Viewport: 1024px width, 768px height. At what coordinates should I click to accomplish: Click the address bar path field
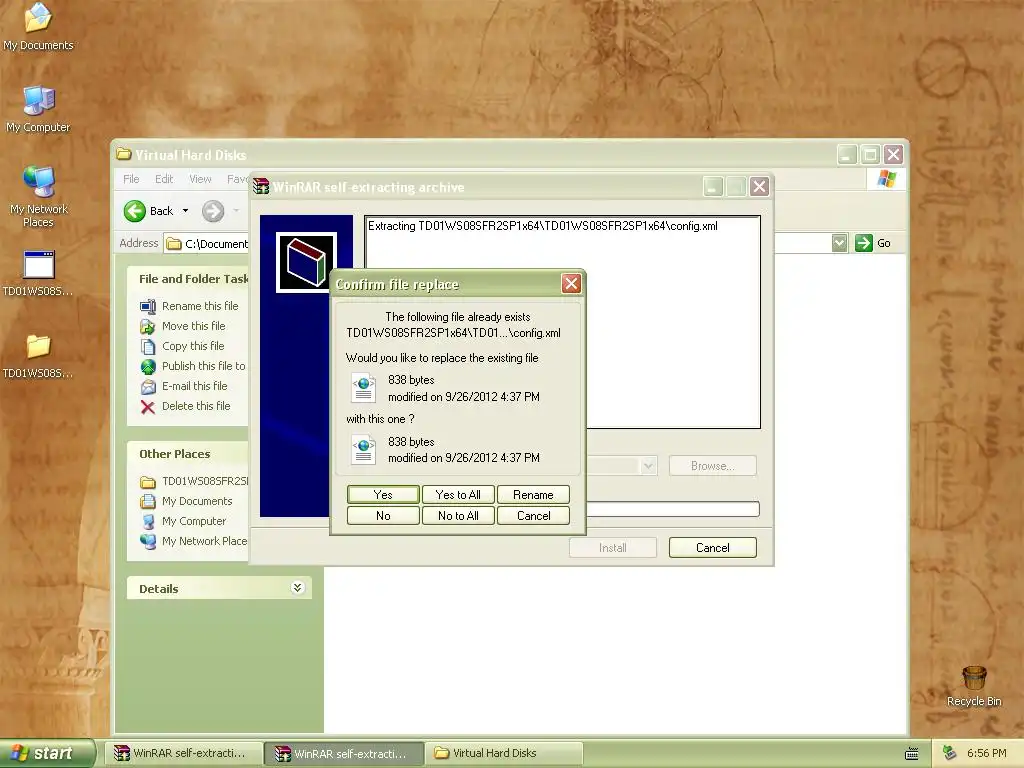pos(206,244)
